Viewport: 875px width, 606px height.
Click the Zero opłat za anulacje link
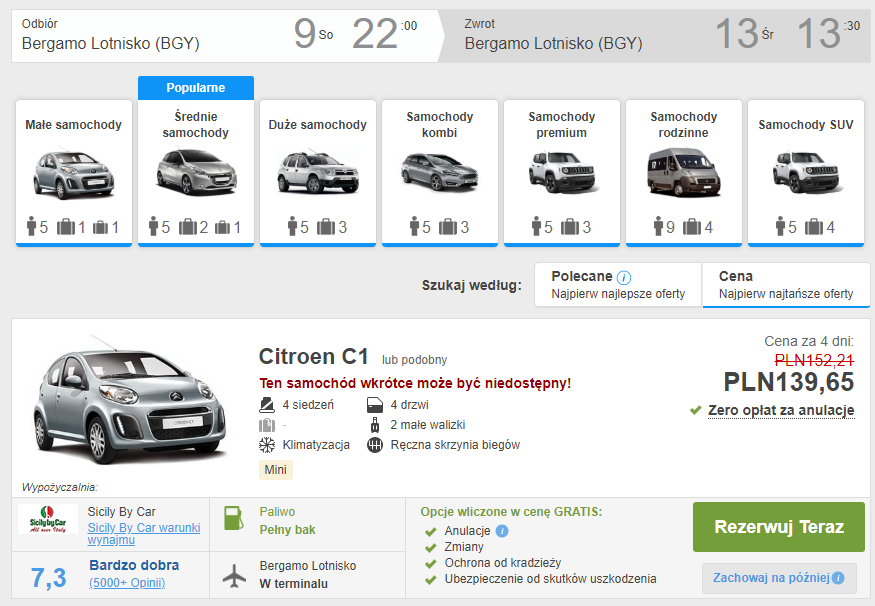point(781,411)
